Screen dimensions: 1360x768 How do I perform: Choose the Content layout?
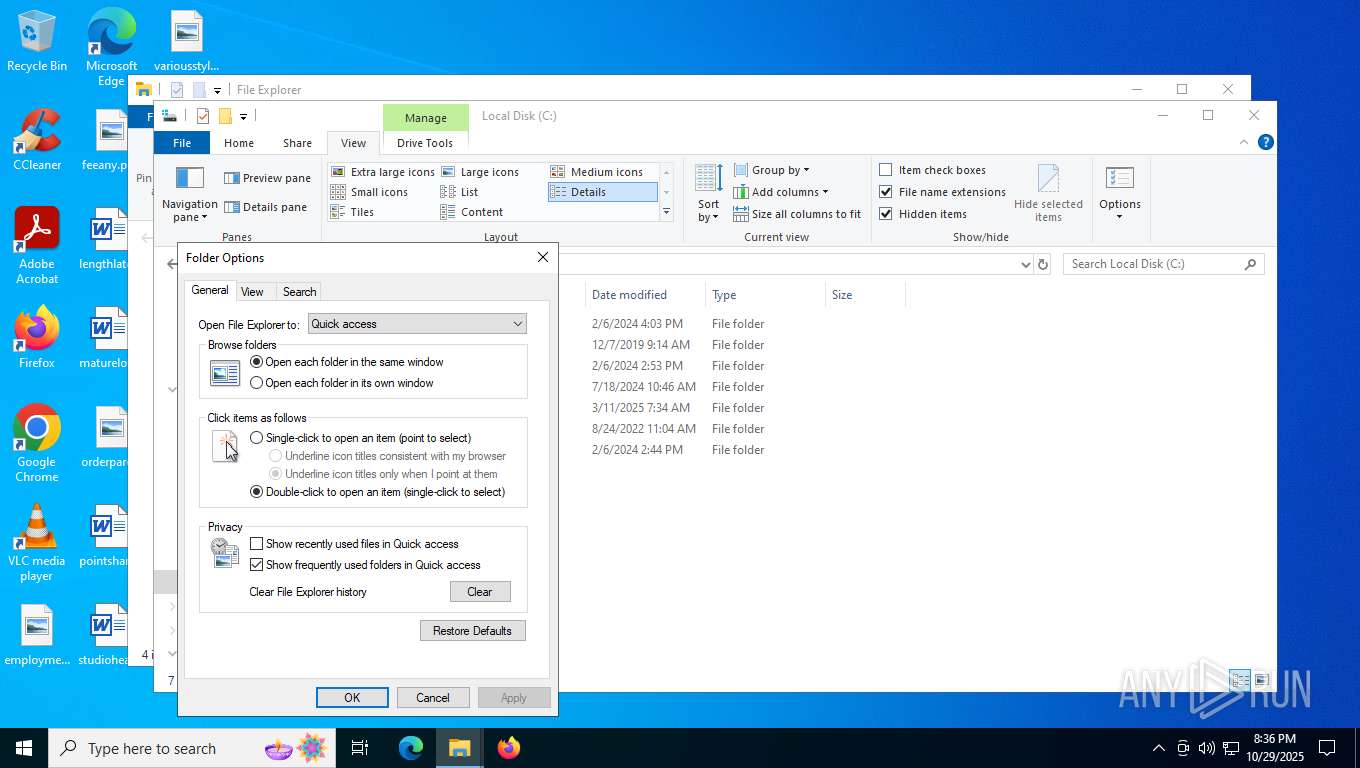coord(472,212)
